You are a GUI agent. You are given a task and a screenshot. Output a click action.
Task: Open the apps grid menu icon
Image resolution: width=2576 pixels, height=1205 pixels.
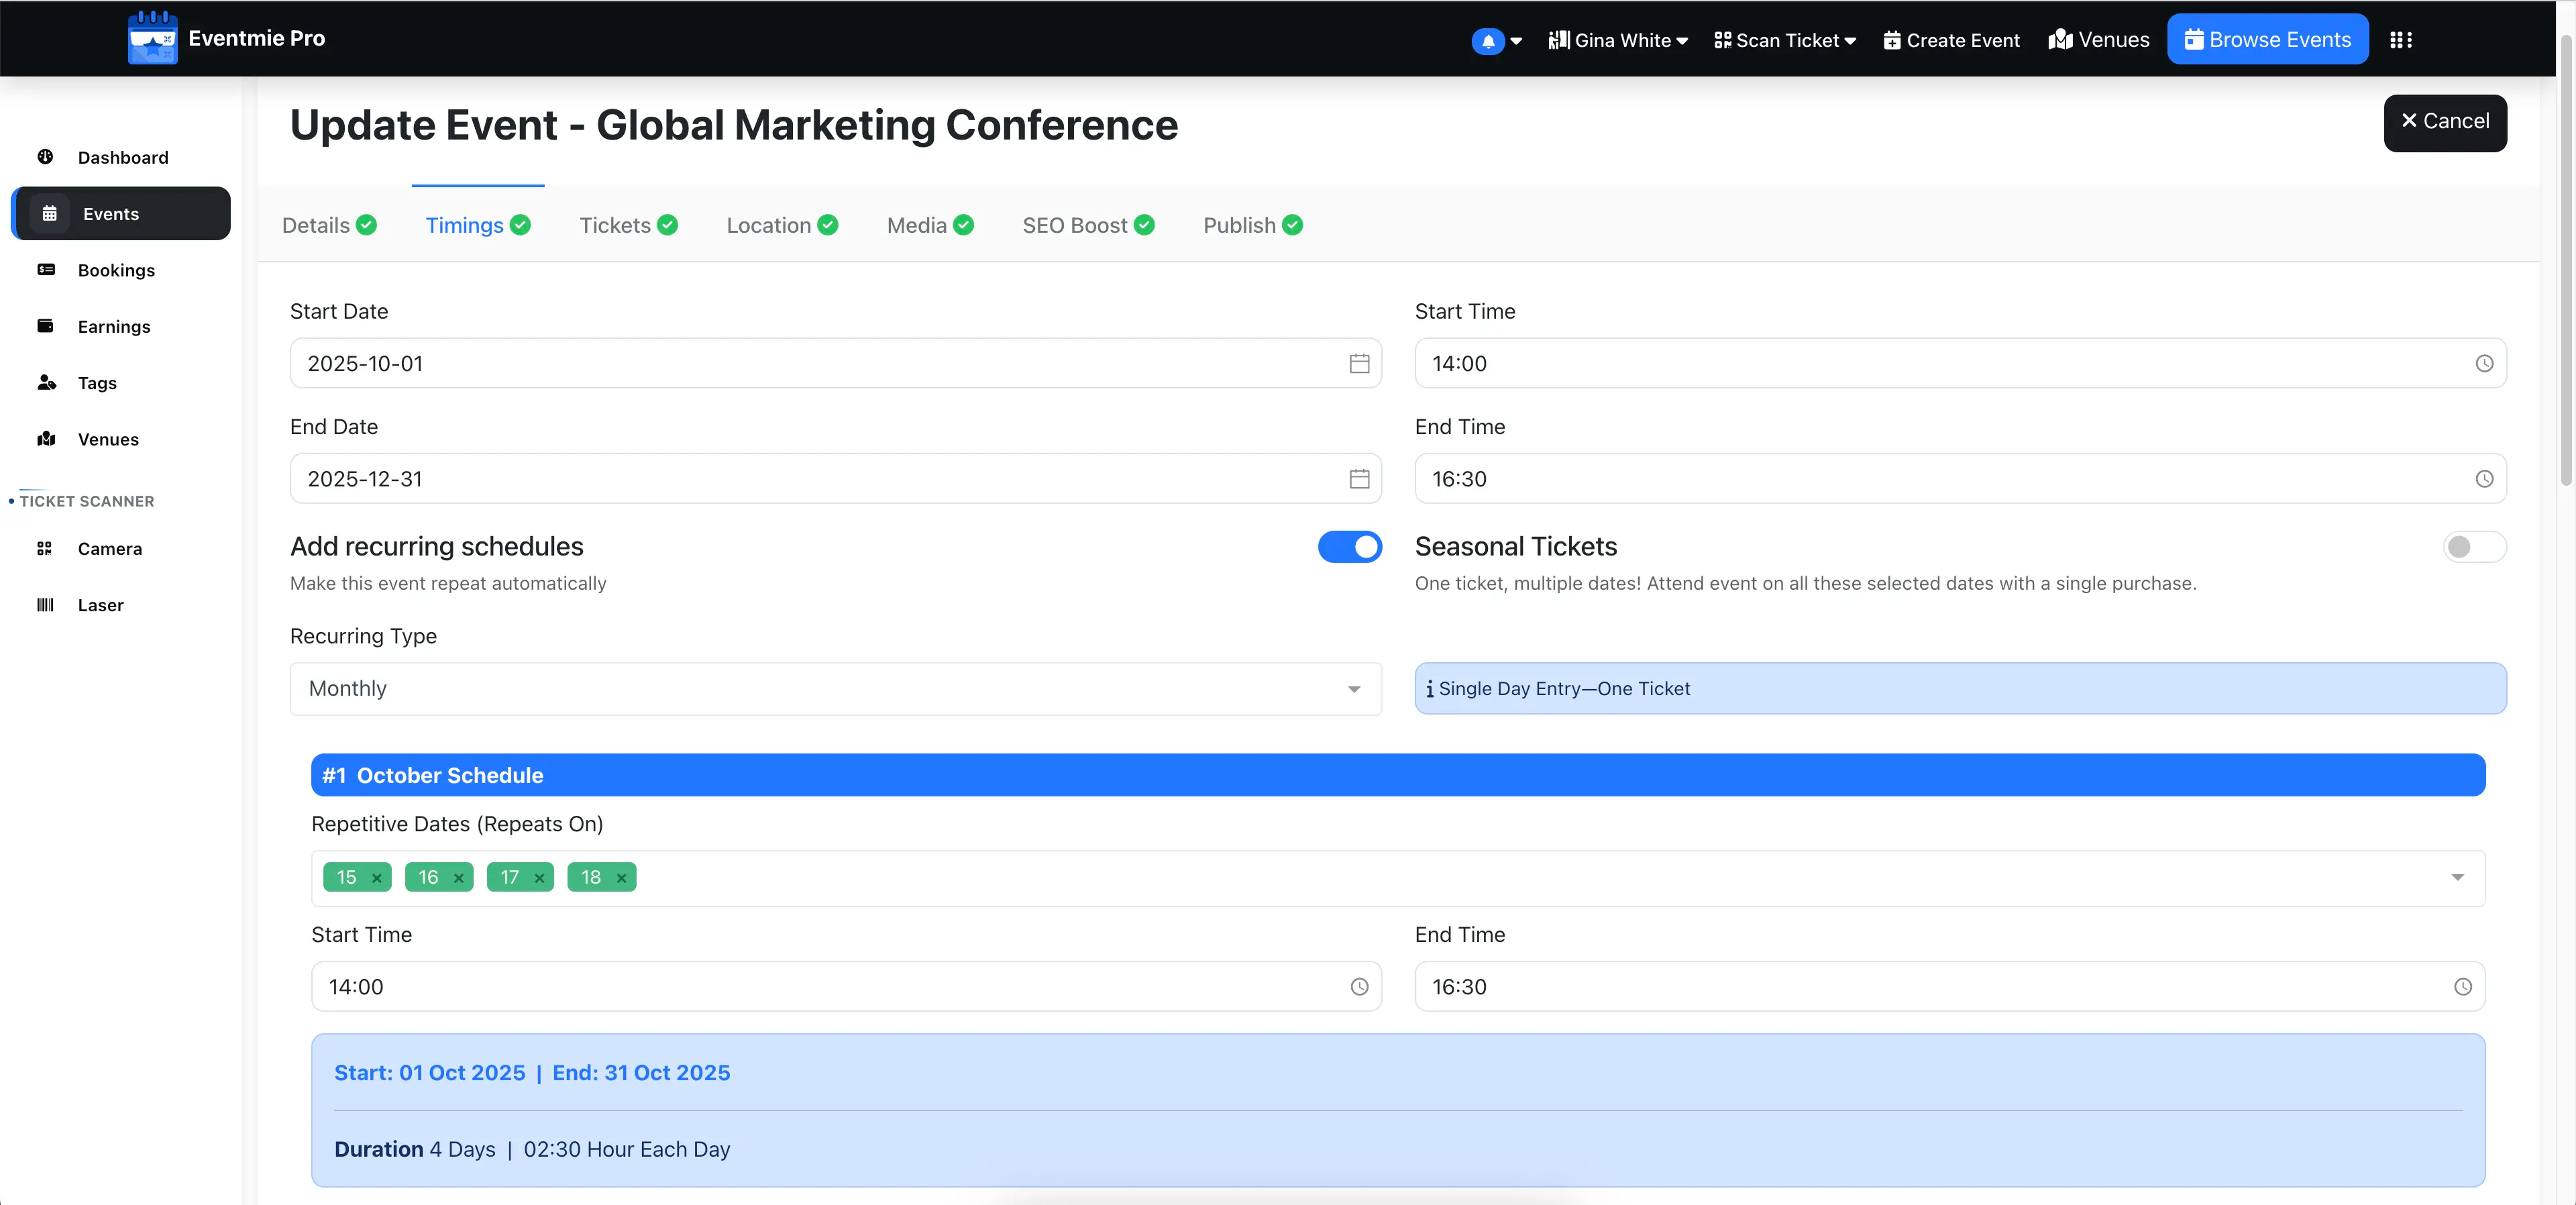point(2400,40)
